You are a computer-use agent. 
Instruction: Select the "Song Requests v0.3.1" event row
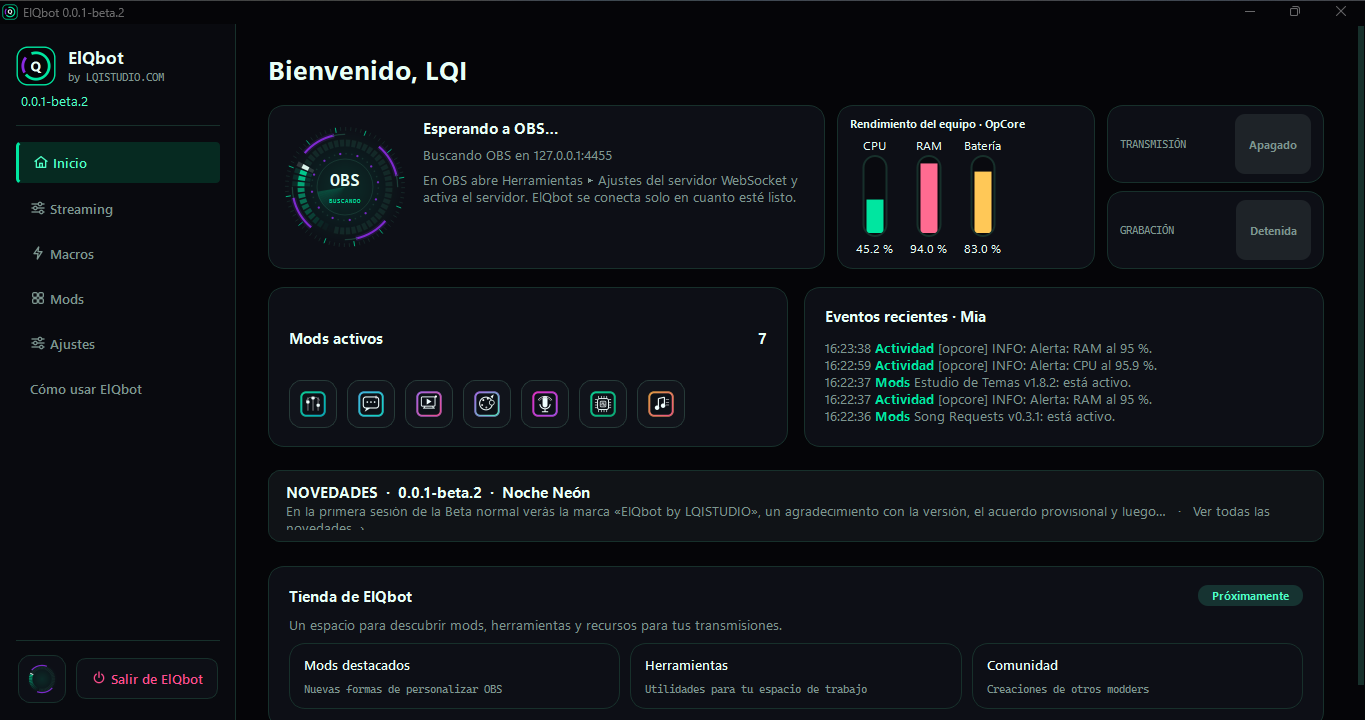(970, 417)
